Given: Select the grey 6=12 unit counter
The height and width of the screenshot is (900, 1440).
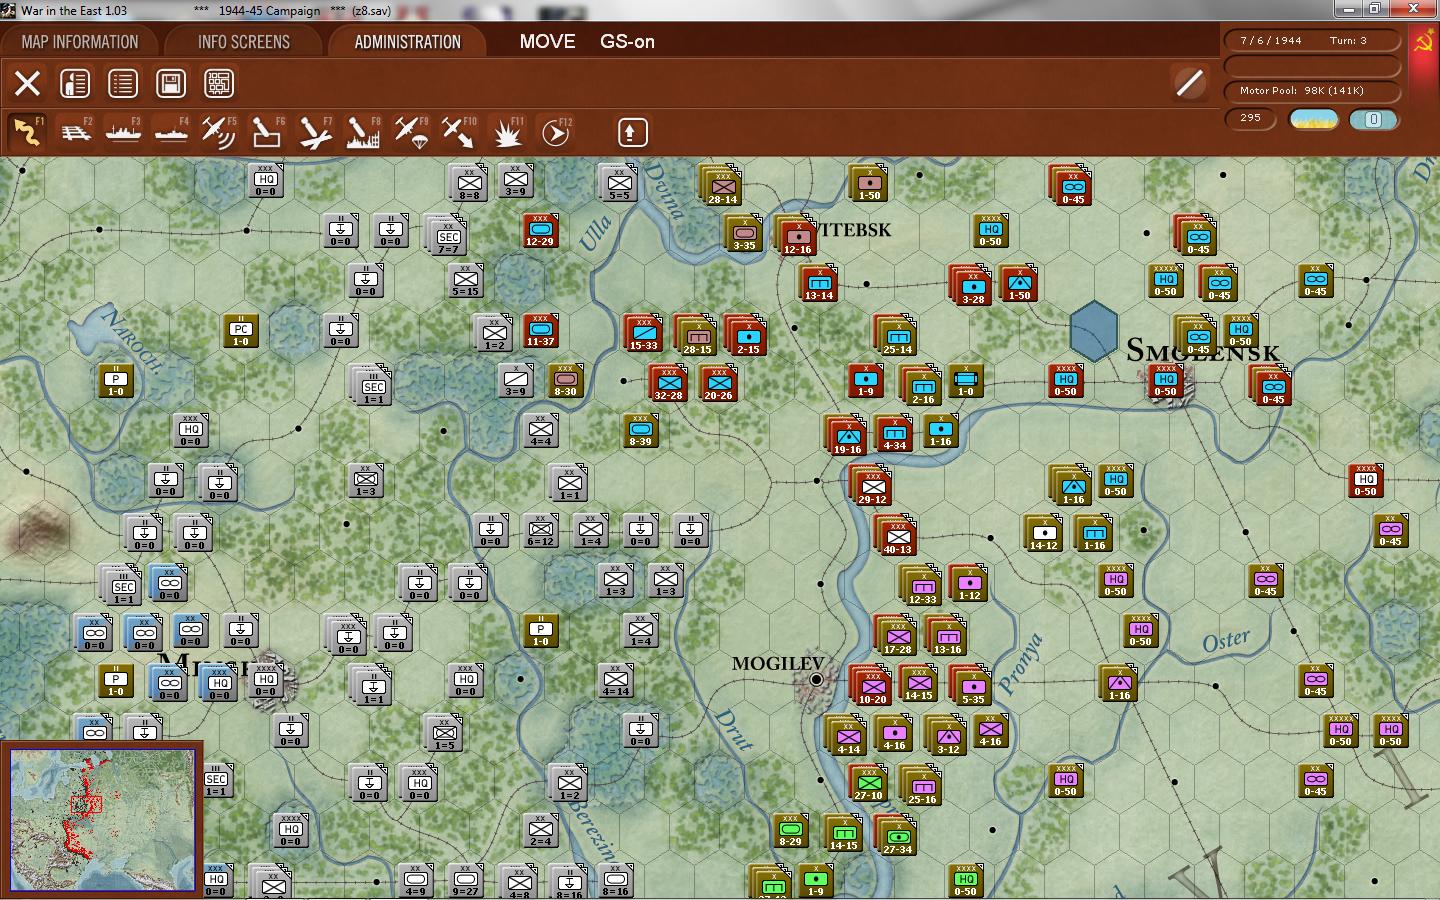Looking at the screenshot, I should [540, 530].
